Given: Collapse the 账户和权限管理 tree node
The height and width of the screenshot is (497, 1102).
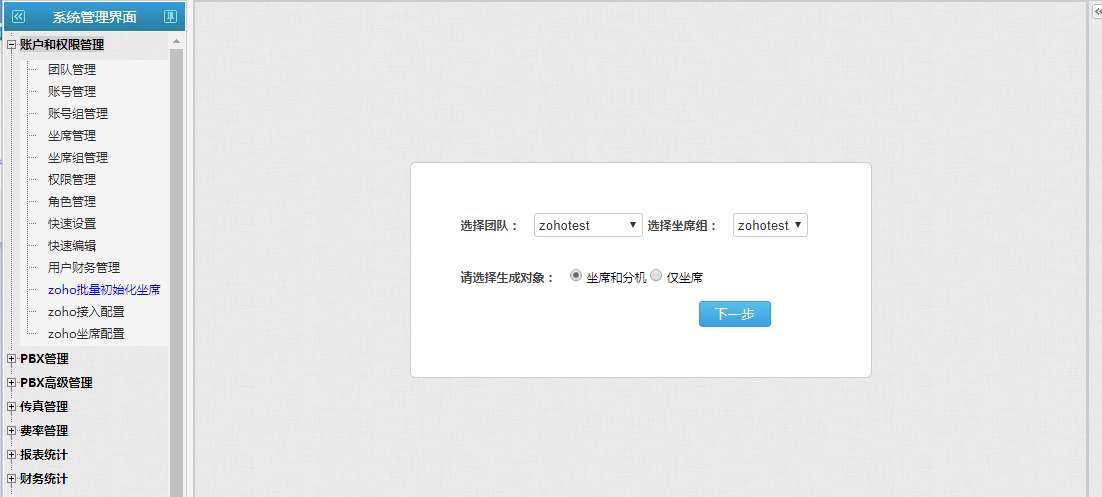Looking at the screenshot, I should coord(11,45).
